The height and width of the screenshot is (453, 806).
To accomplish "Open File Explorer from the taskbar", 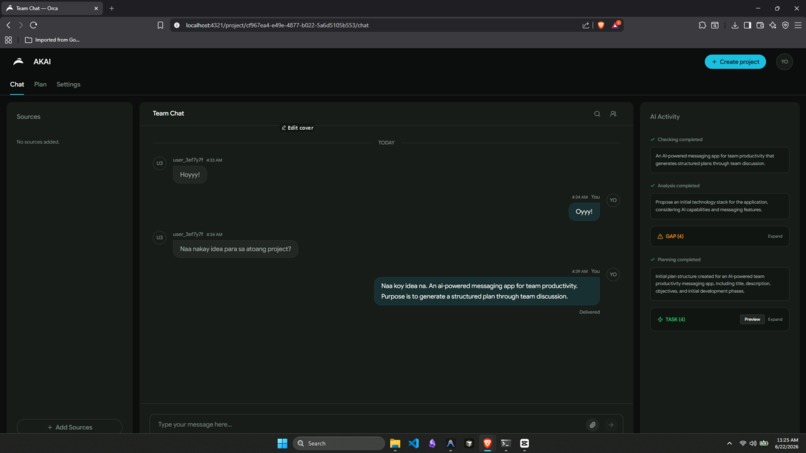I will click(395, 443).
